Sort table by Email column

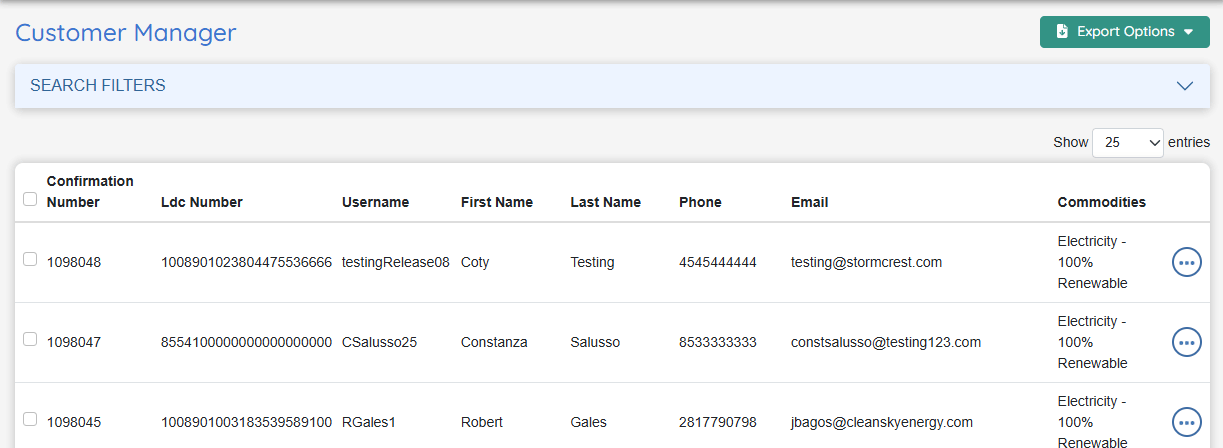point(809,202)
